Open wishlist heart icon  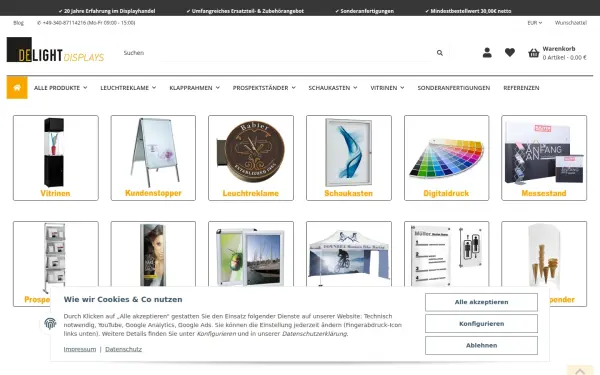(x=510, y=52)
